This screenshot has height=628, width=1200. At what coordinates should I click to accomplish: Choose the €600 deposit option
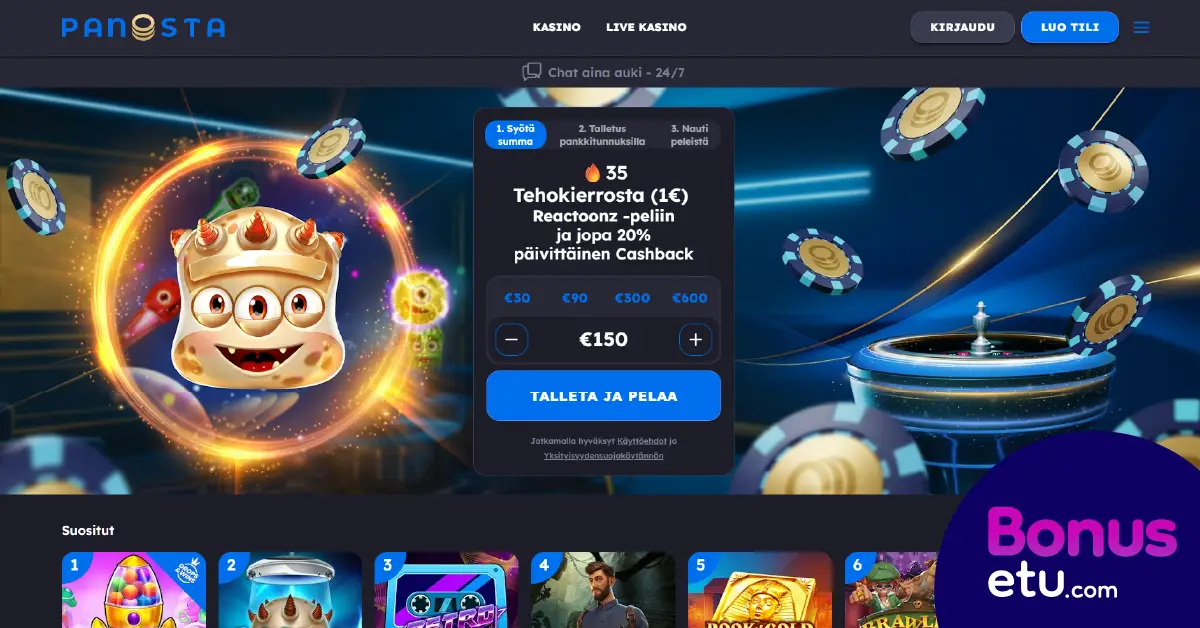coord(690,298)
